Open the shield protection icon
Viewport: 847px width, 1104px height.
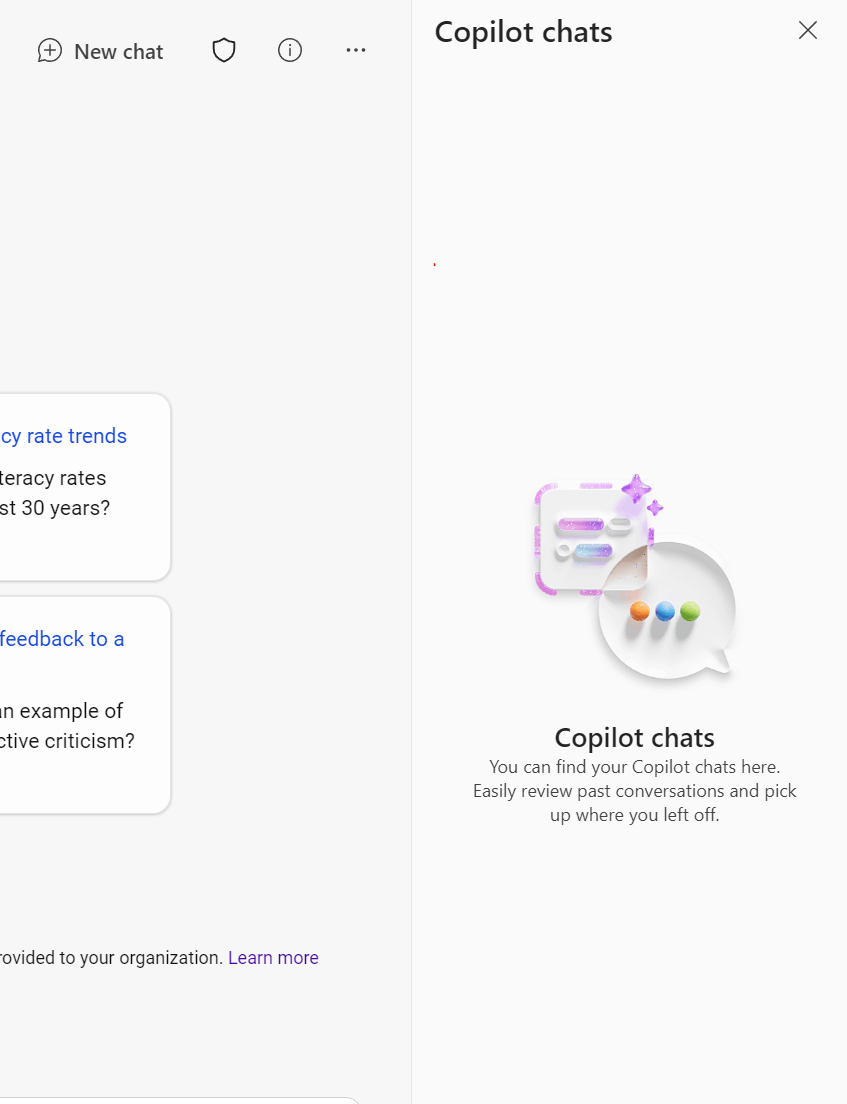(x=224, y=51)
